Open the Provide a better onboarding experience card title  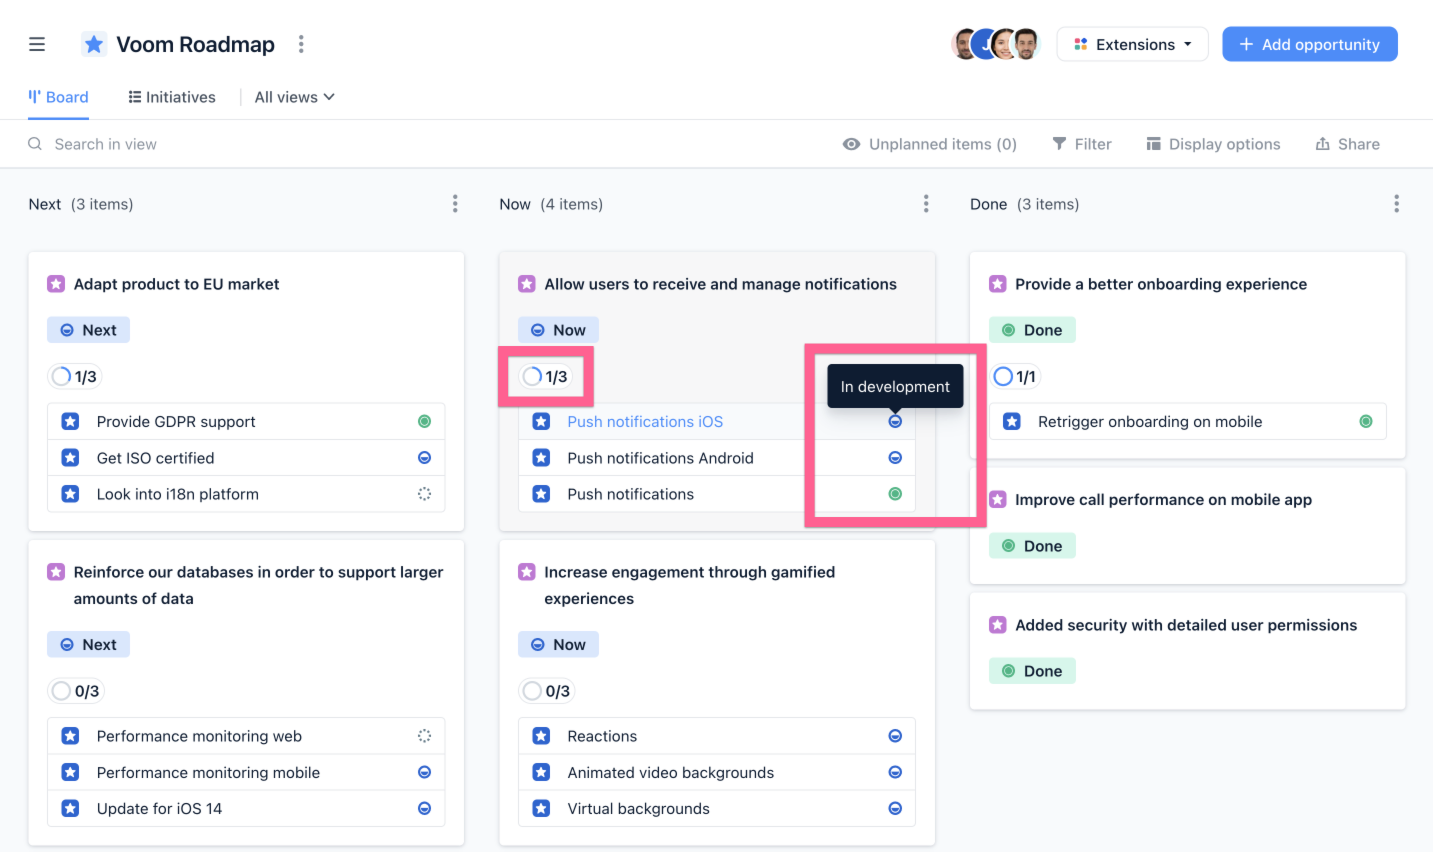pos(1161,284)
